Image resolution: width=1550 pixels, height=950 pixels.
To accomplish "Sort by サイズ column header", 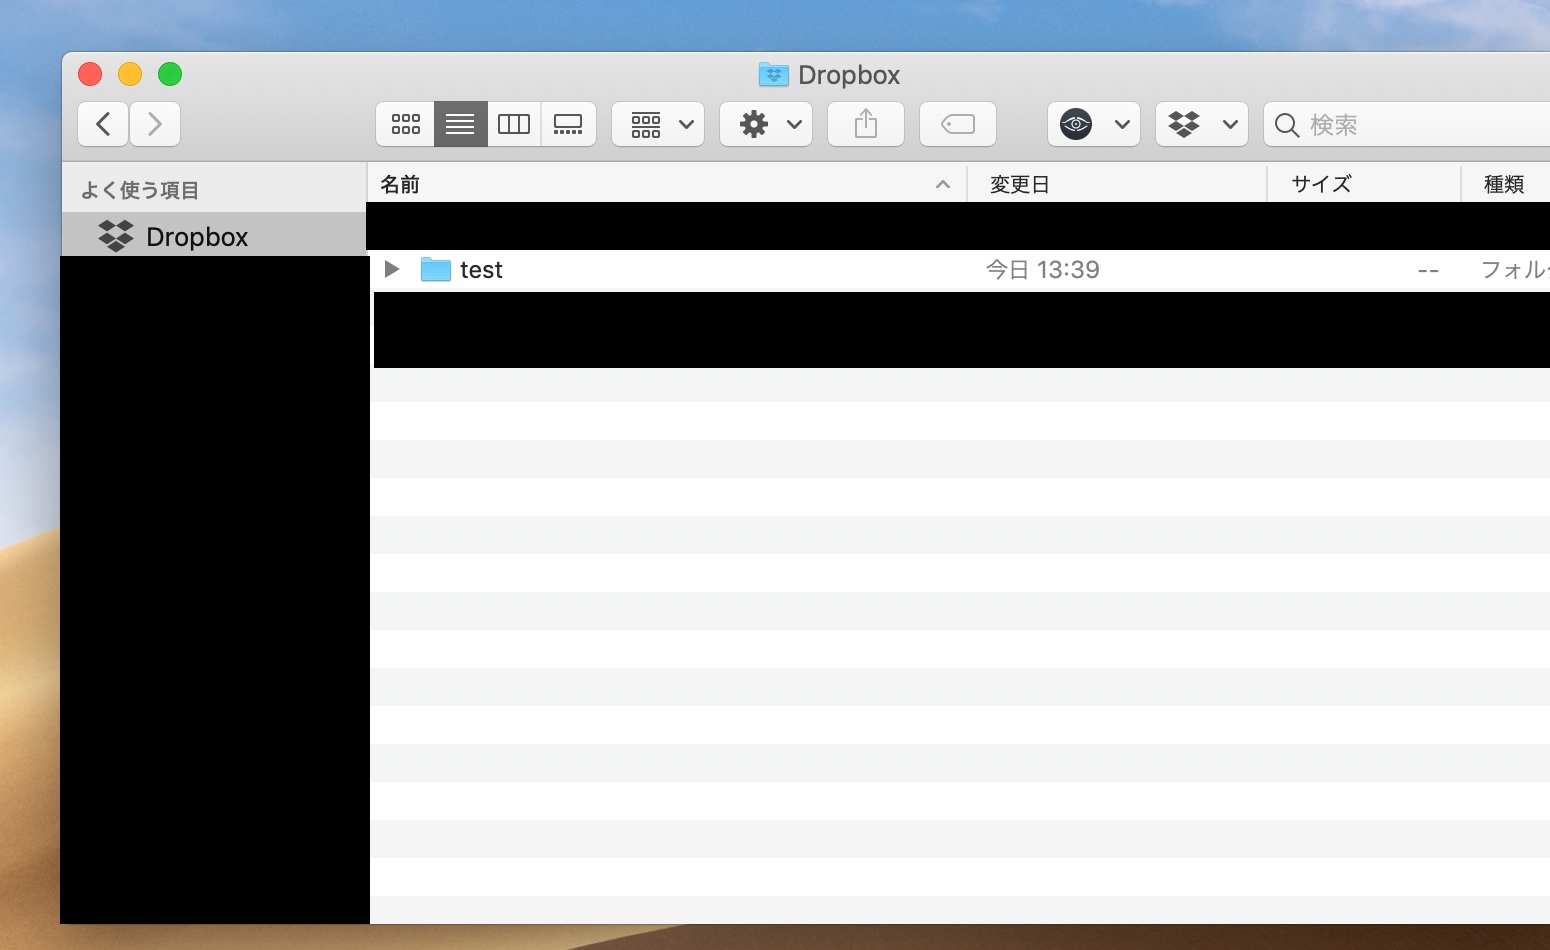I will coord(1364,184).
